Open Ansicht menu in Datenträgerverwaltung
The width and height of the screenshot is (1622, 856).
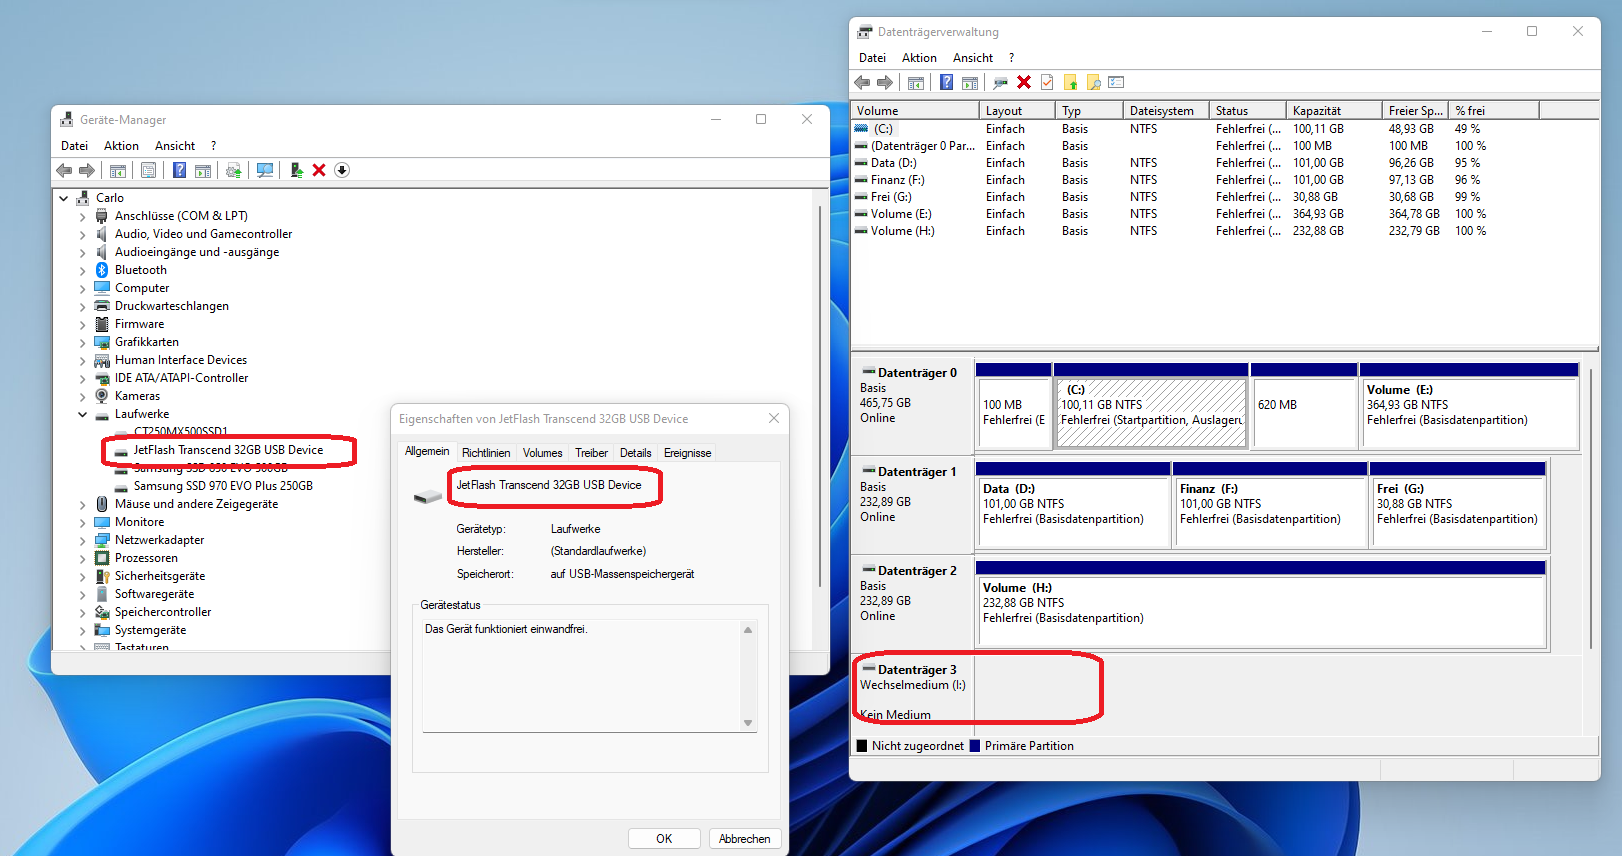click(x=972, y=58)
